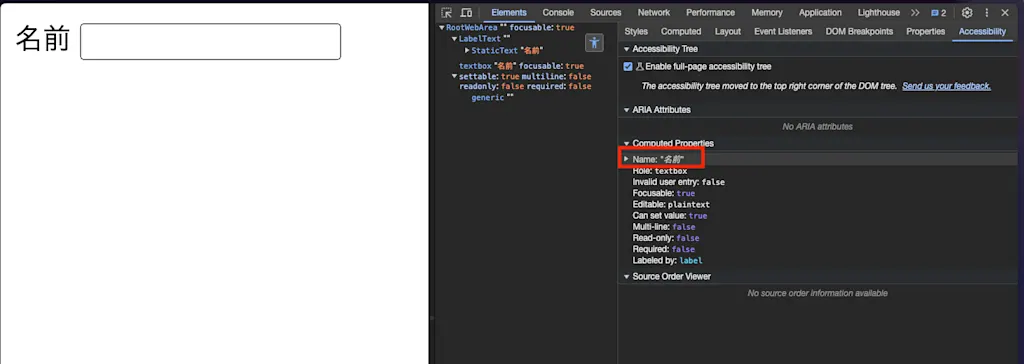This screenshot has height=364, width=1024.
Task: Select the Layout sidebar tab
Action: point(728,31)
